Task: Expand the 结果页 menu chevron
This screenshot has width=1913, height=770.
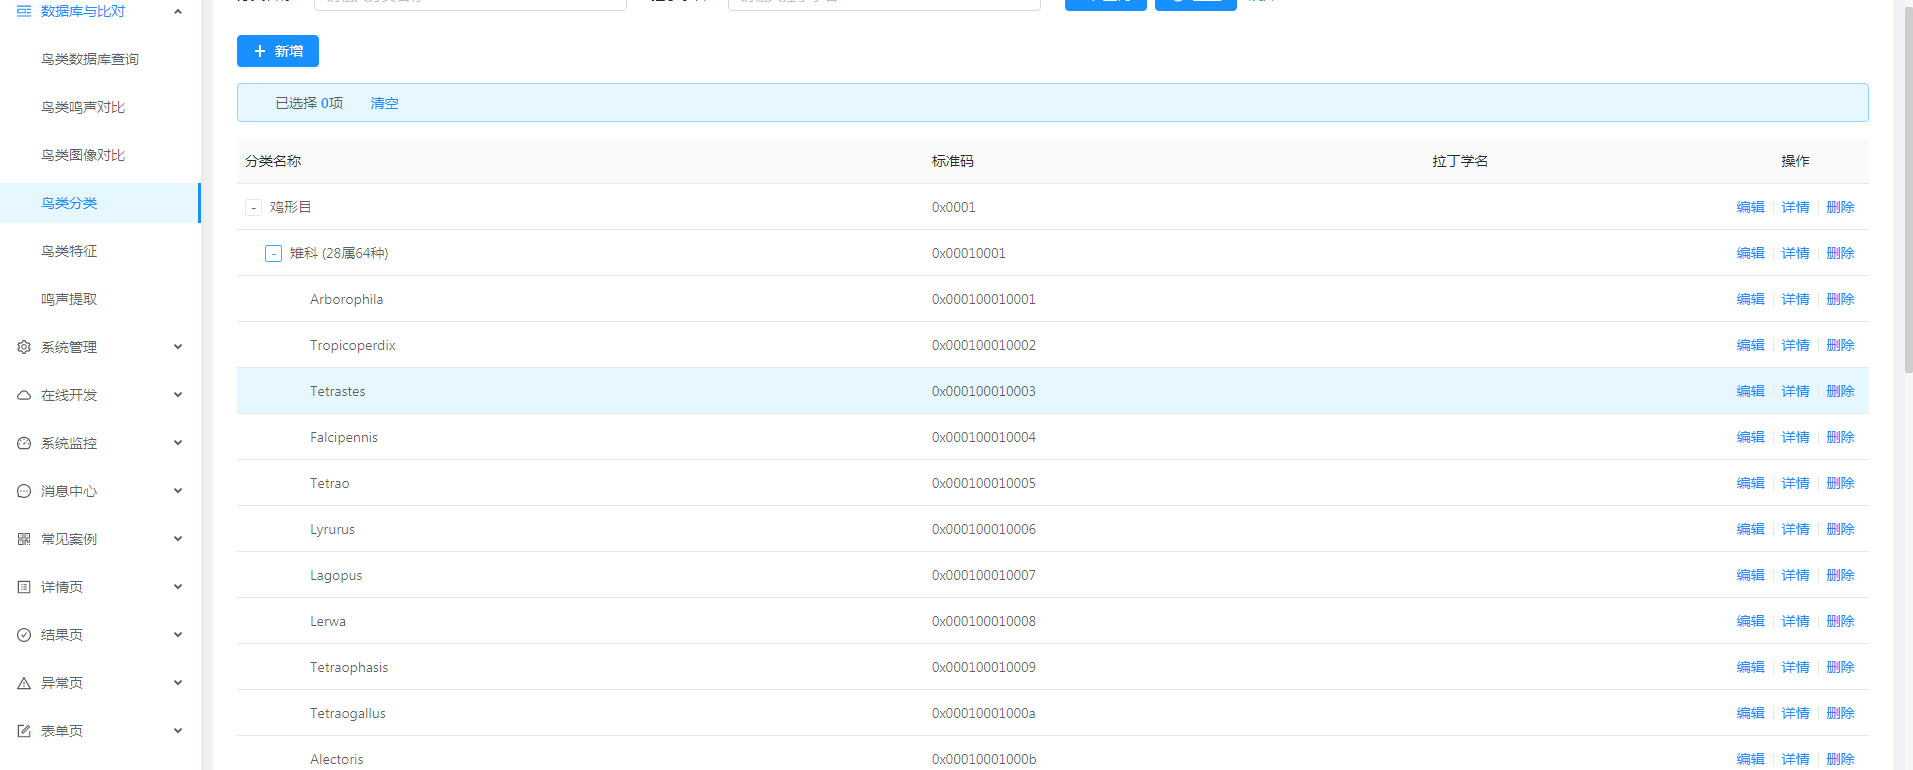Action: pyautogui.click(x=178, y=635)
